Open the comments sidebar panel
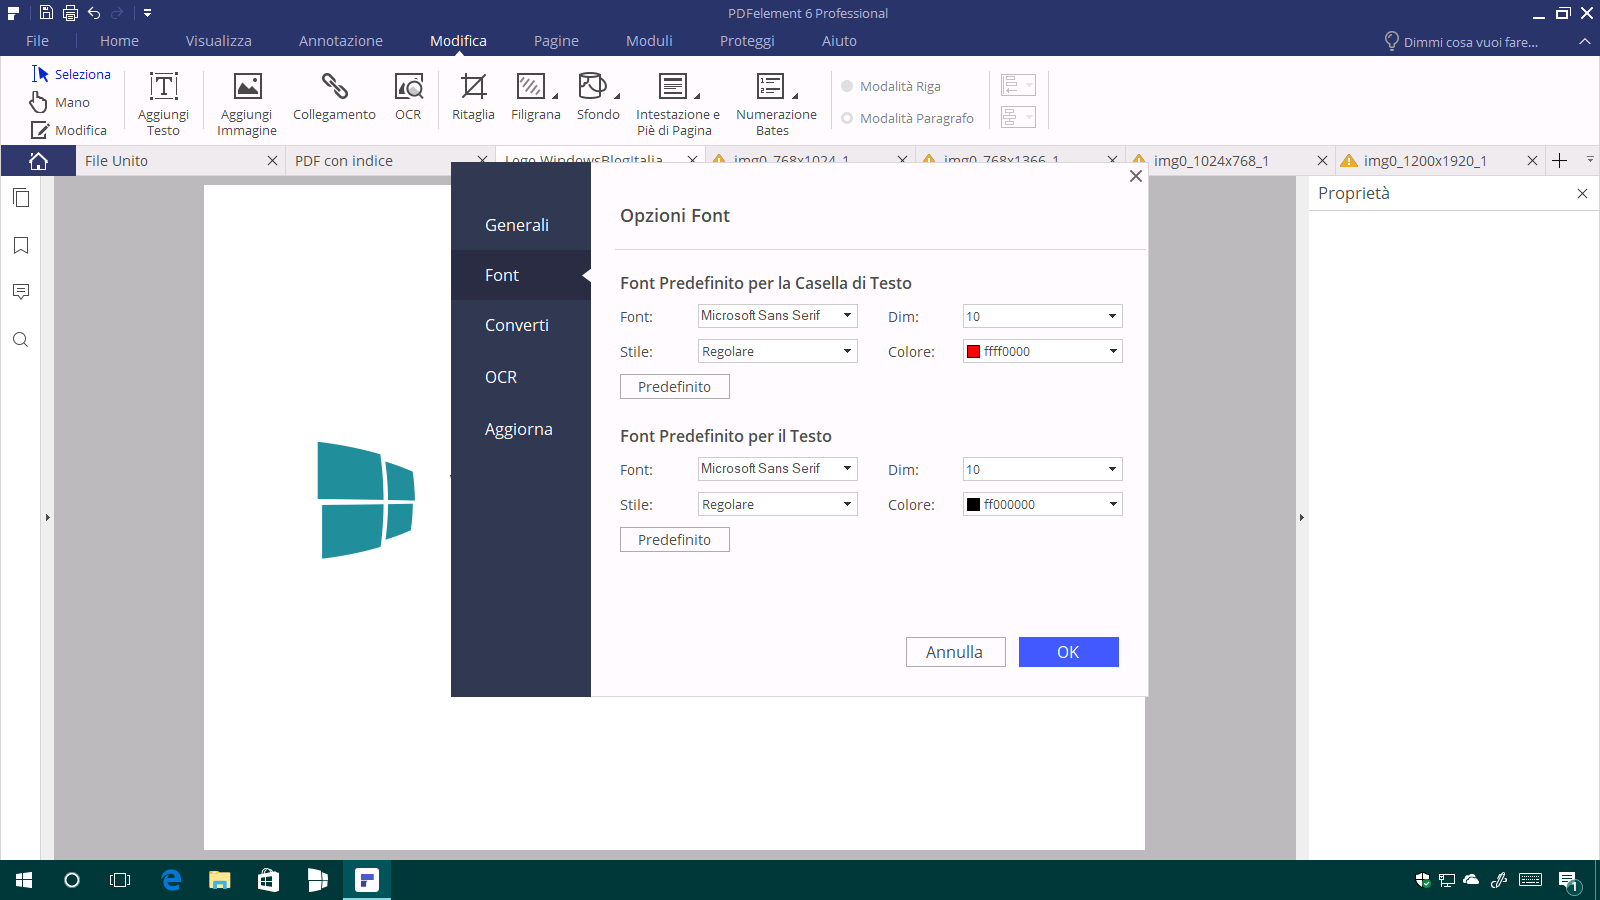 (21, 292)
